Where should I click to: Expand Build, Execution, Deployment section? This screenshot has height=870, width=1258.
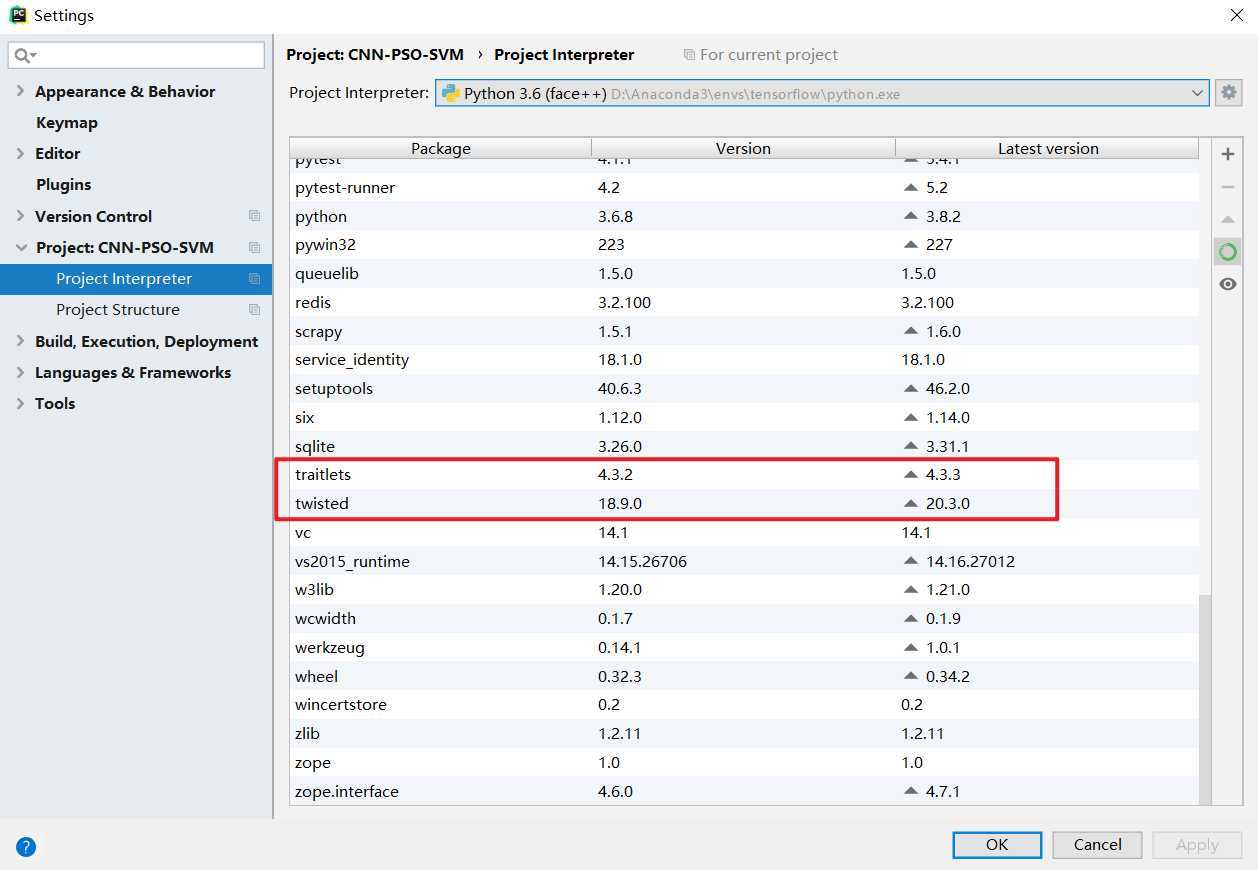(x=20, y=341)
